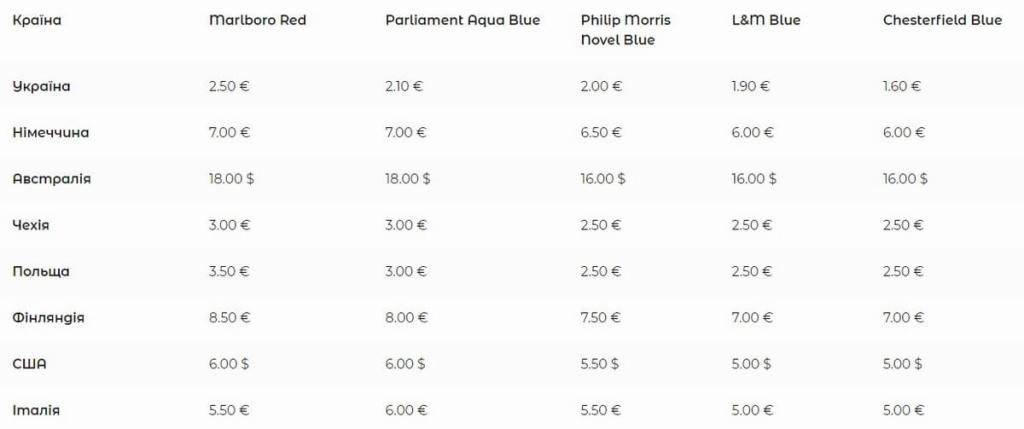Select Ukraine's Chesterfield Blue price 1.60 €

902,86
